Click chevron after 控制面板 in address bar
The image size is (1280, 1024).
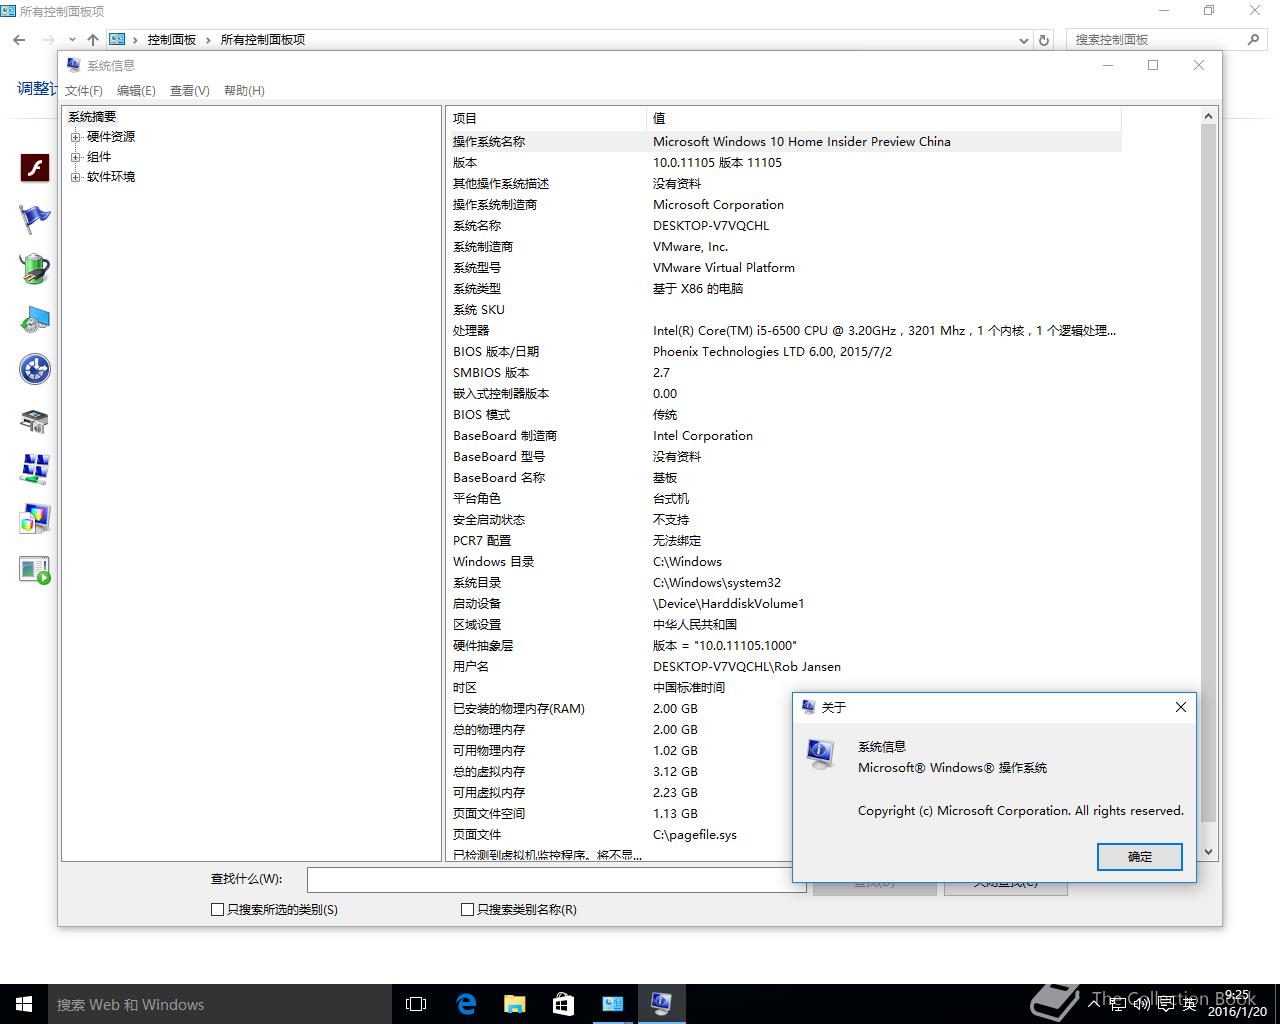click(x=208, y=40)
